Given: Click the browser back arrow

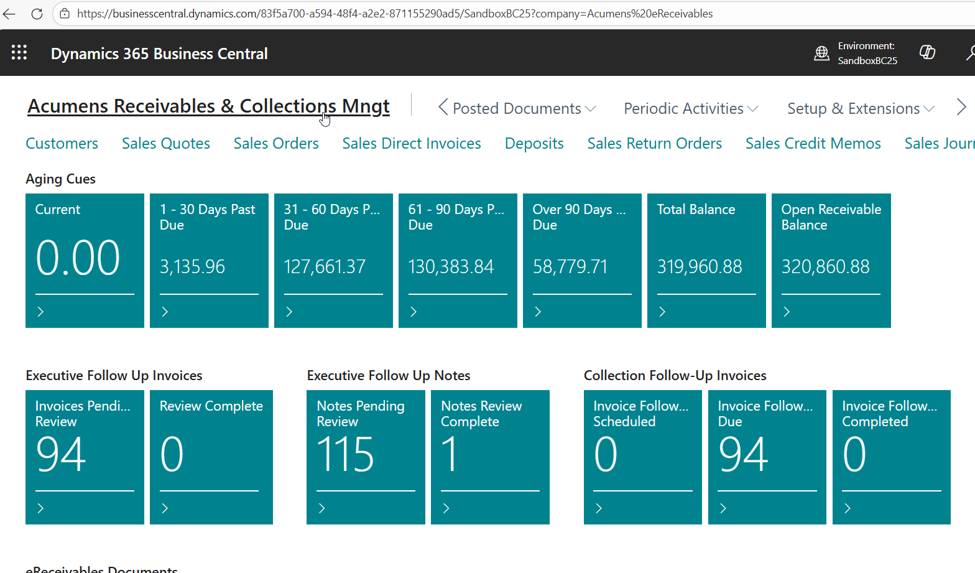Looking at the screenshot, I should click(x=9, y=14).
